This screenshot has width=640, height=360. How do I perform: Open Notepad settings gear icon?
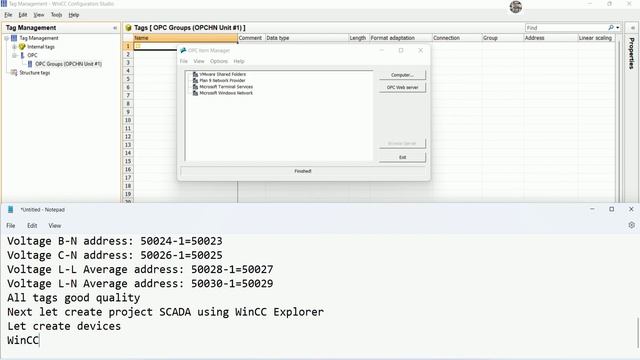pos(631,225)
